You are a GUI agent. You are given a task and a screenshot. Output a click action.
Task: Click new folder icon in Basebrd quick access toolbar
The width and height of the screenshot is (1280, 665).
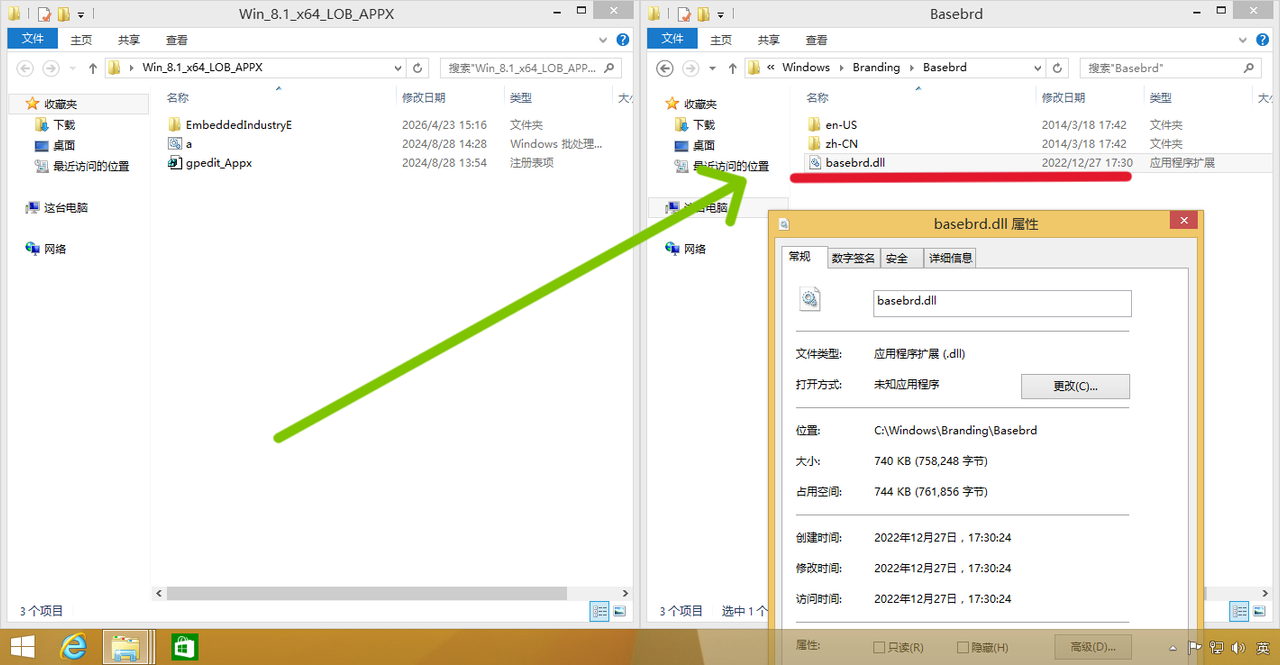point(704,14)
